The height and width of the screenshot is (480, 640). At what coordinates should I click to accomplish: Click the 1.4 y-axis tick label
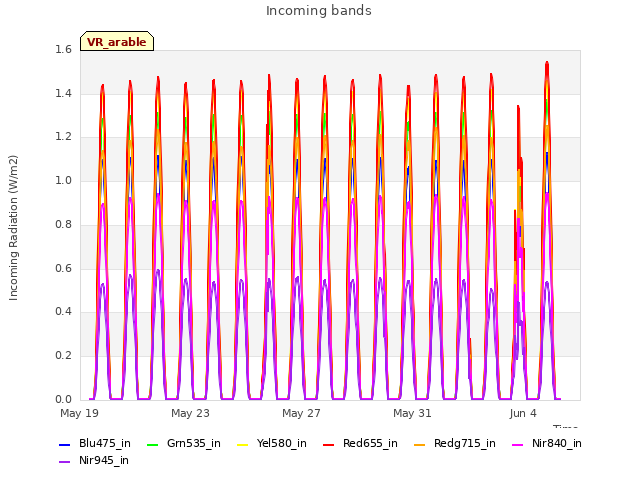click(63, 93)
